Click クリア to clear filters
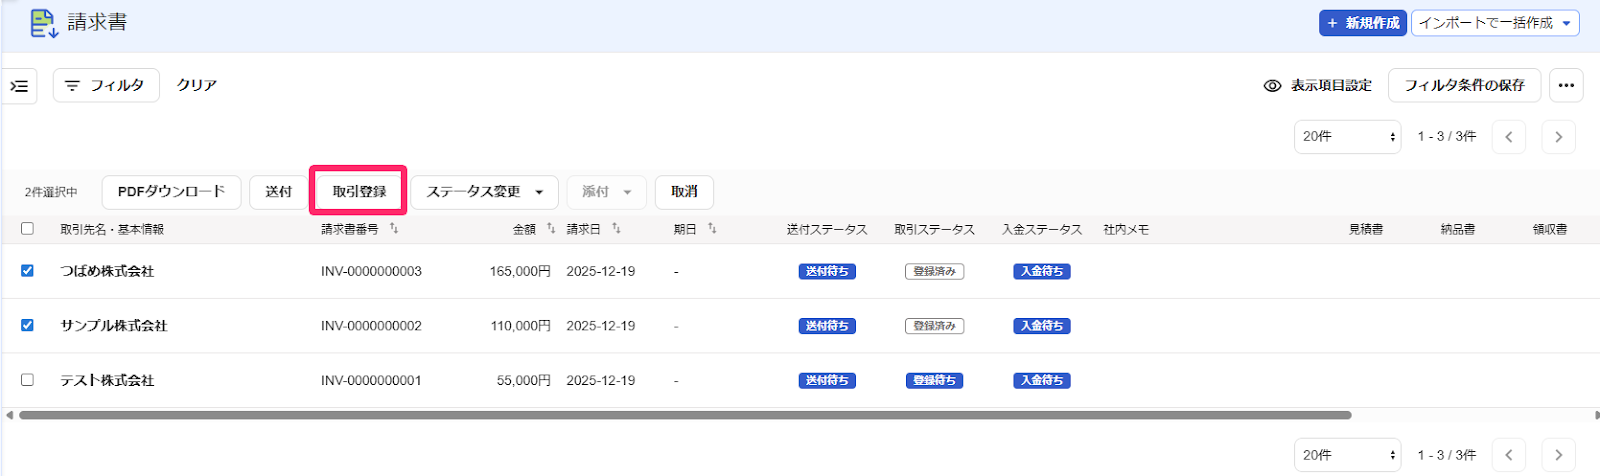 [x=197, y=86]
